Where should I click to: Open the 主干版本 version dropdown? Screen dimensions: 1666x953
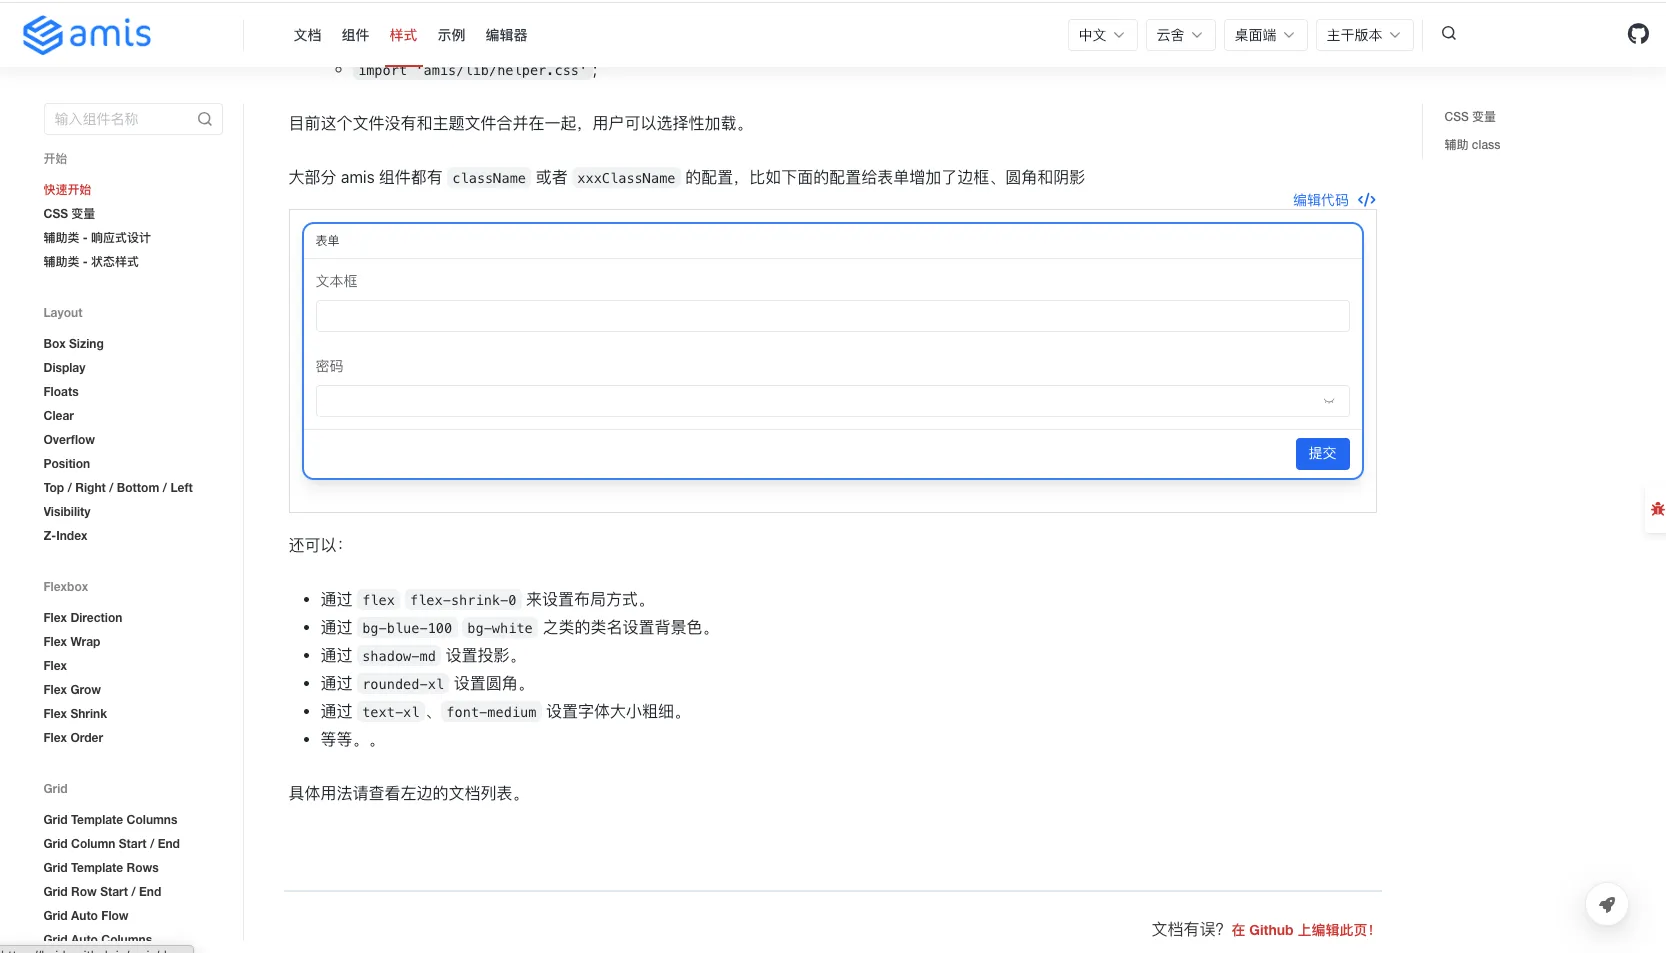[x=1363, y=34]
